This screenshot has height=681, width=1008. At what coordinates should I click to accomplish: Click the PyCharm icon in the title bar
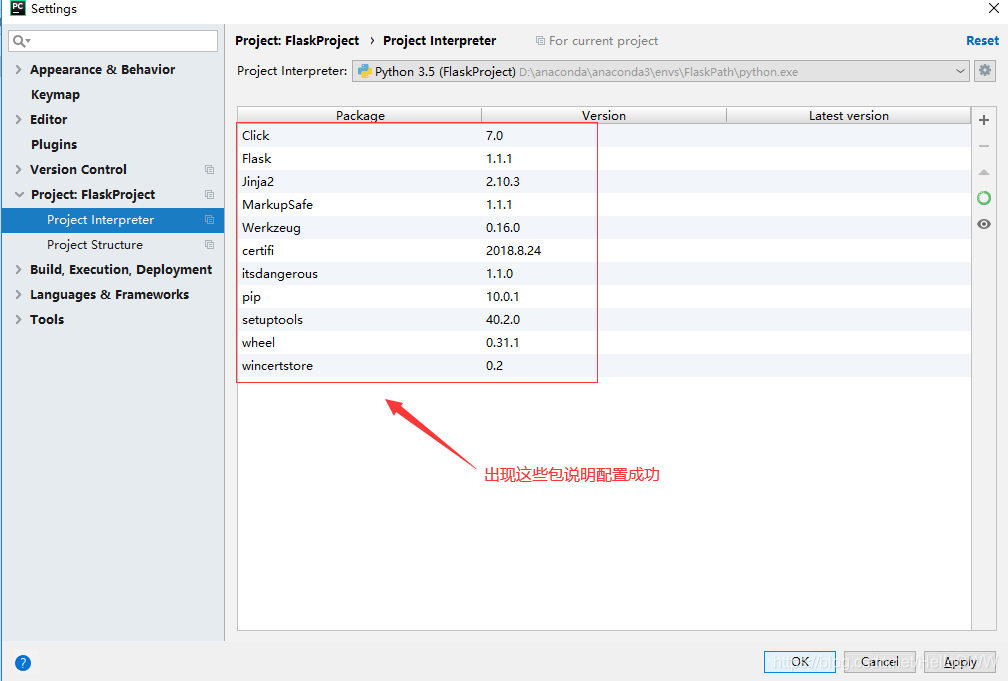tap(18, 8)
